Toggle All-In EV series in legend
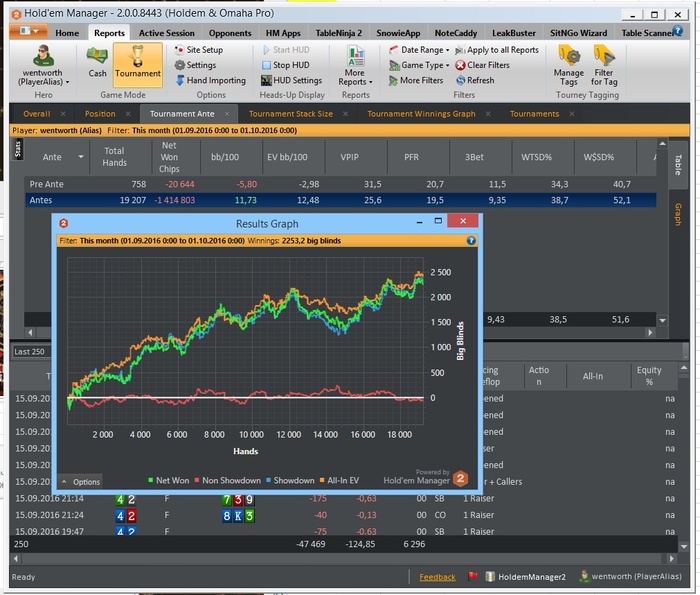Screen dimensions: 700x595 [340, 480]
